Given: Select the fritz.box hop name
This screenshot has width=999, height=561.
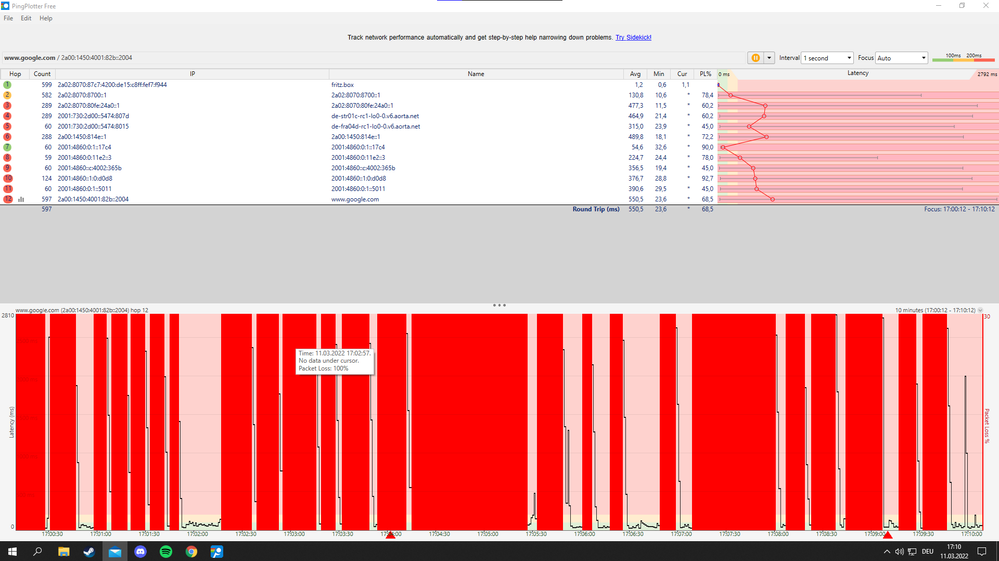Looking at the screenshot, I should (342, 85).
